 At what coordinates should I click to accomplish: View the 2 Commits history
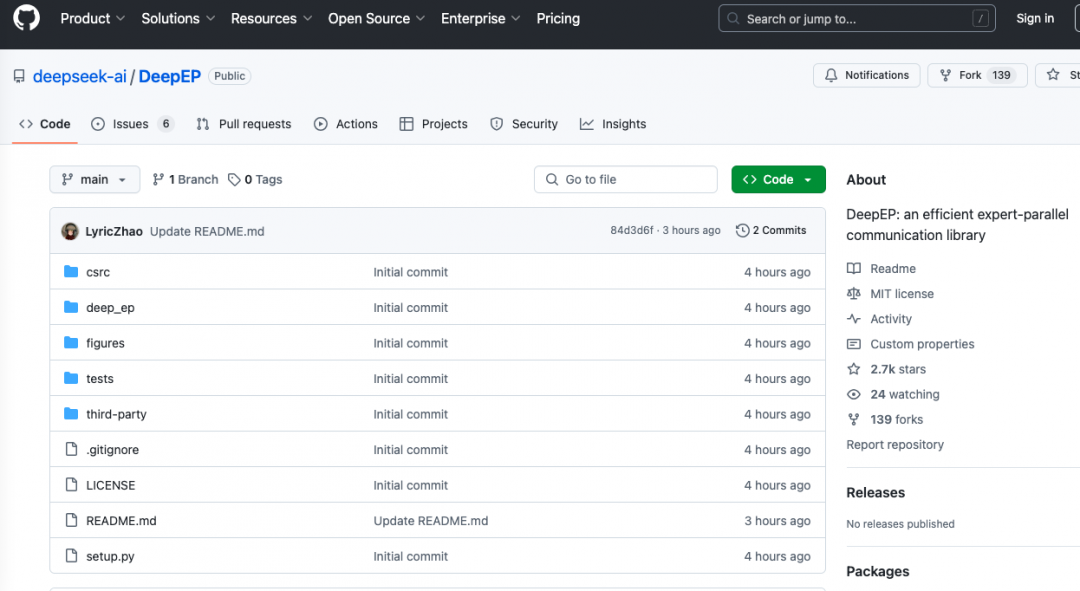[x=771, y=230]
